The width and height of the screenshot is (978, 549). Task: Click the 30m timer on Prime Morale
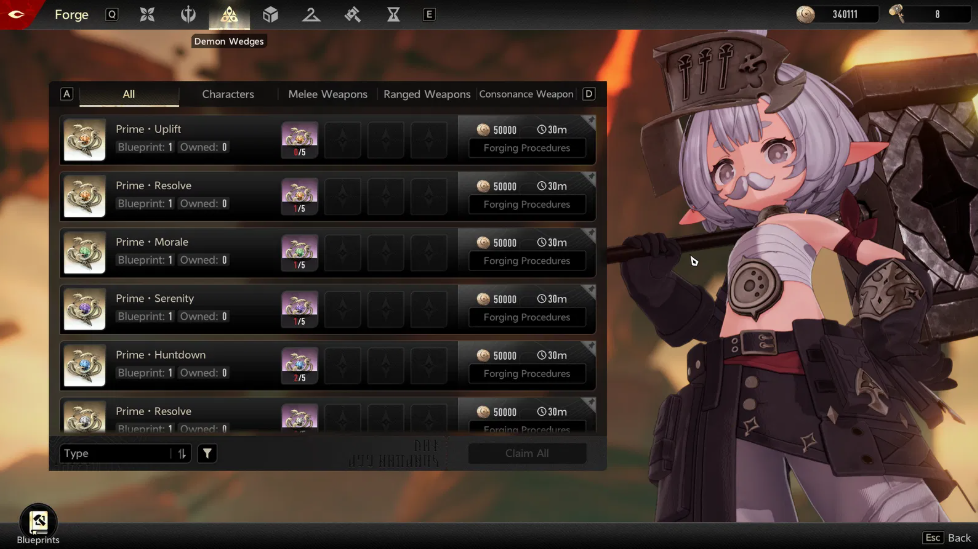pos(552,243)
